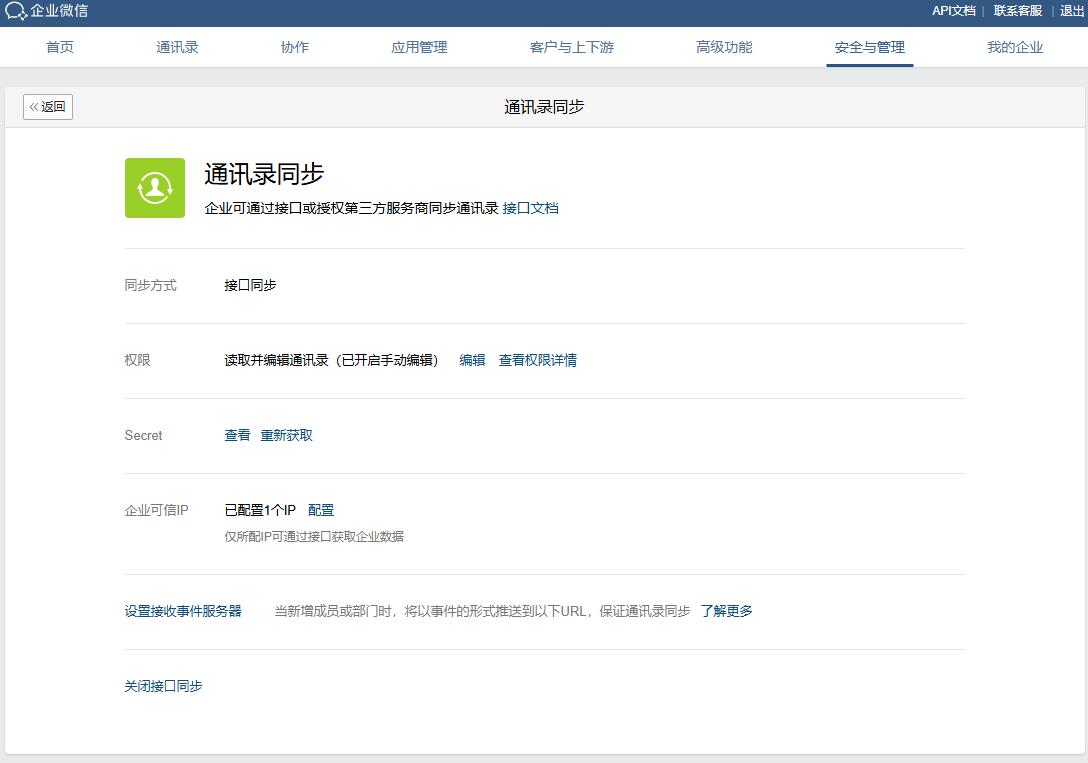Viewport: 1088px width, 763px height.
Task: Switch to the 我的企业 tab
Action: pos(1014,46)
